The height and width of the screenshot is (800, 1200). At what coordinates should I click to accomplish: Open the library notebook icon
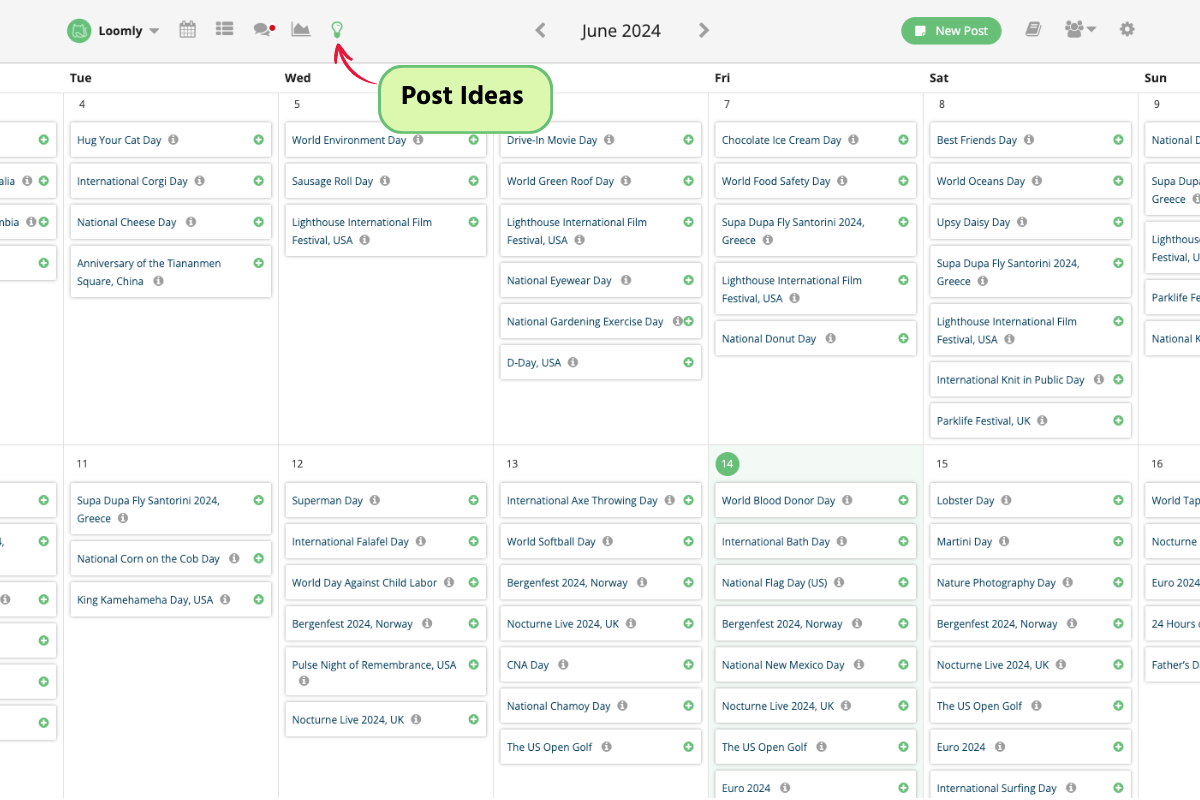[1033, 30]
